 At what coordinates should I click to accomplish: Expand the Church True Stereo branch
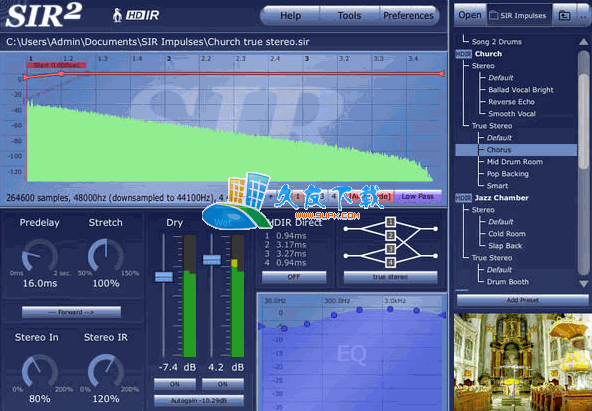point(492,126)
